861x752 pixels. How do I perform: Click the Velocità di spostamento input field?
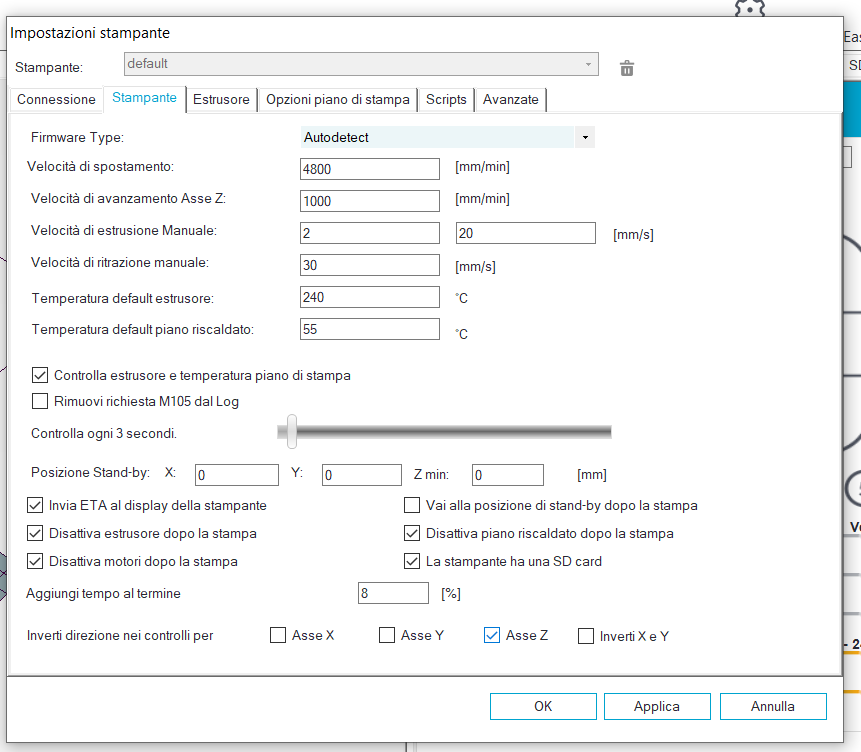point(370,169)
